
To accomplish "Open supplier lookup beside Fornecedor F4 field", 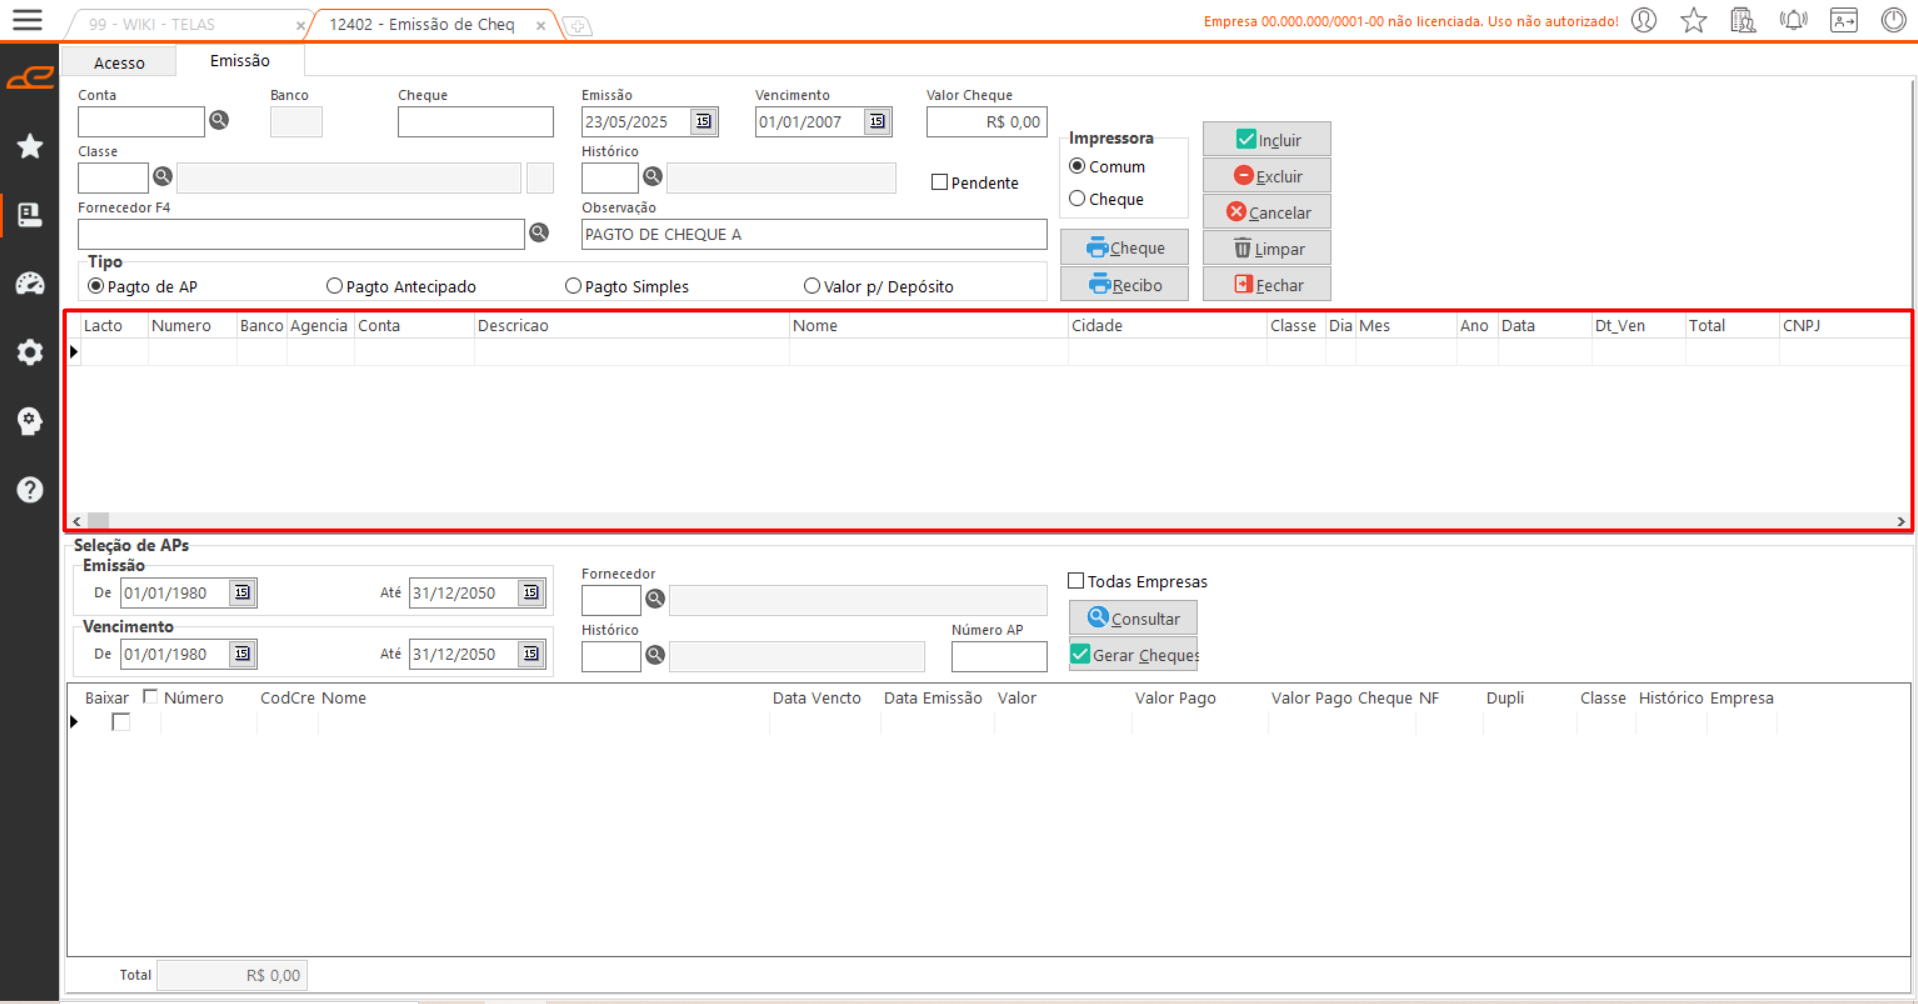I will point(539,233).
